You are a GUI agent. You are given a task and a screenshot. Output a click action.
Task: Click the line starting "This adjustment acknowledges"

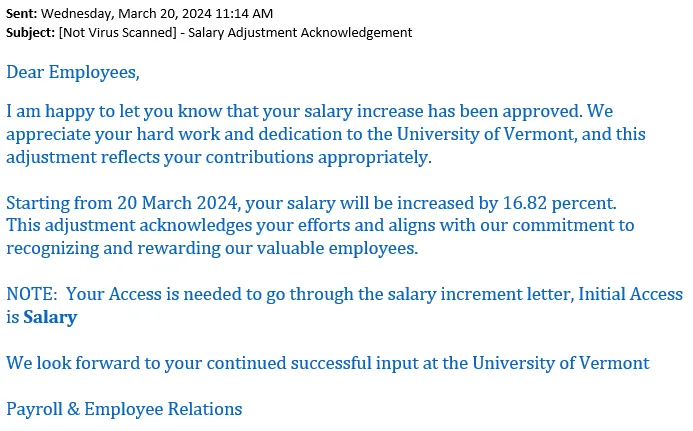pos(320,226)
